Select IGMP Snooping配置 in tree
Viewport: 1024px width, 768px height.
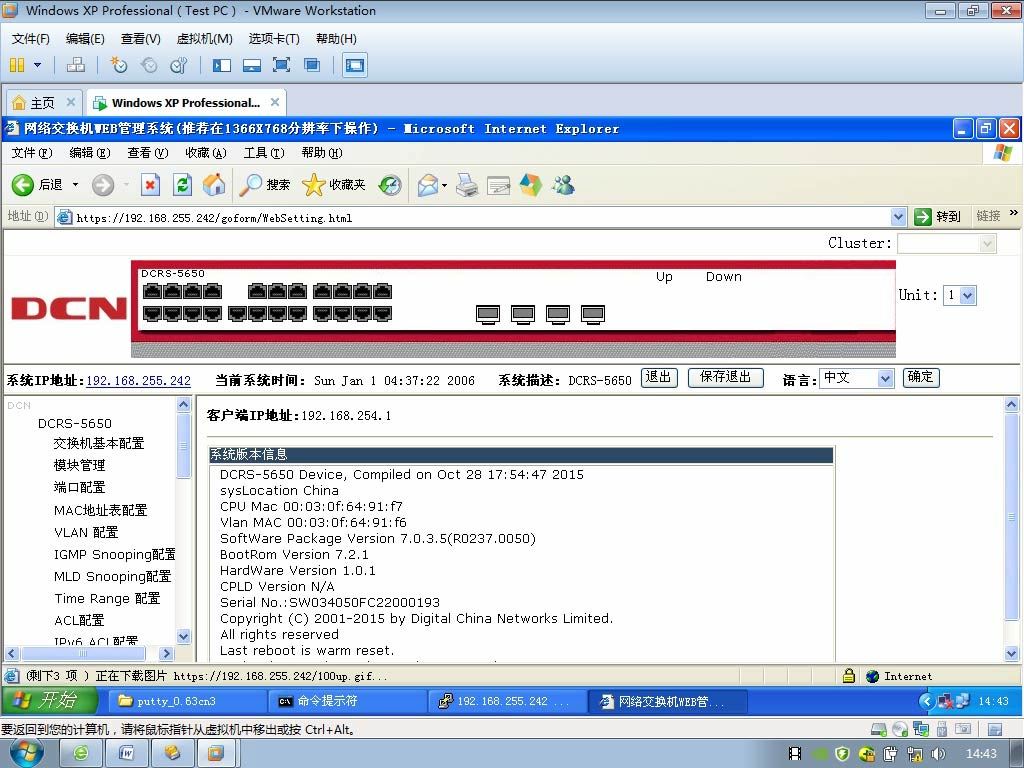pos(115,554)
